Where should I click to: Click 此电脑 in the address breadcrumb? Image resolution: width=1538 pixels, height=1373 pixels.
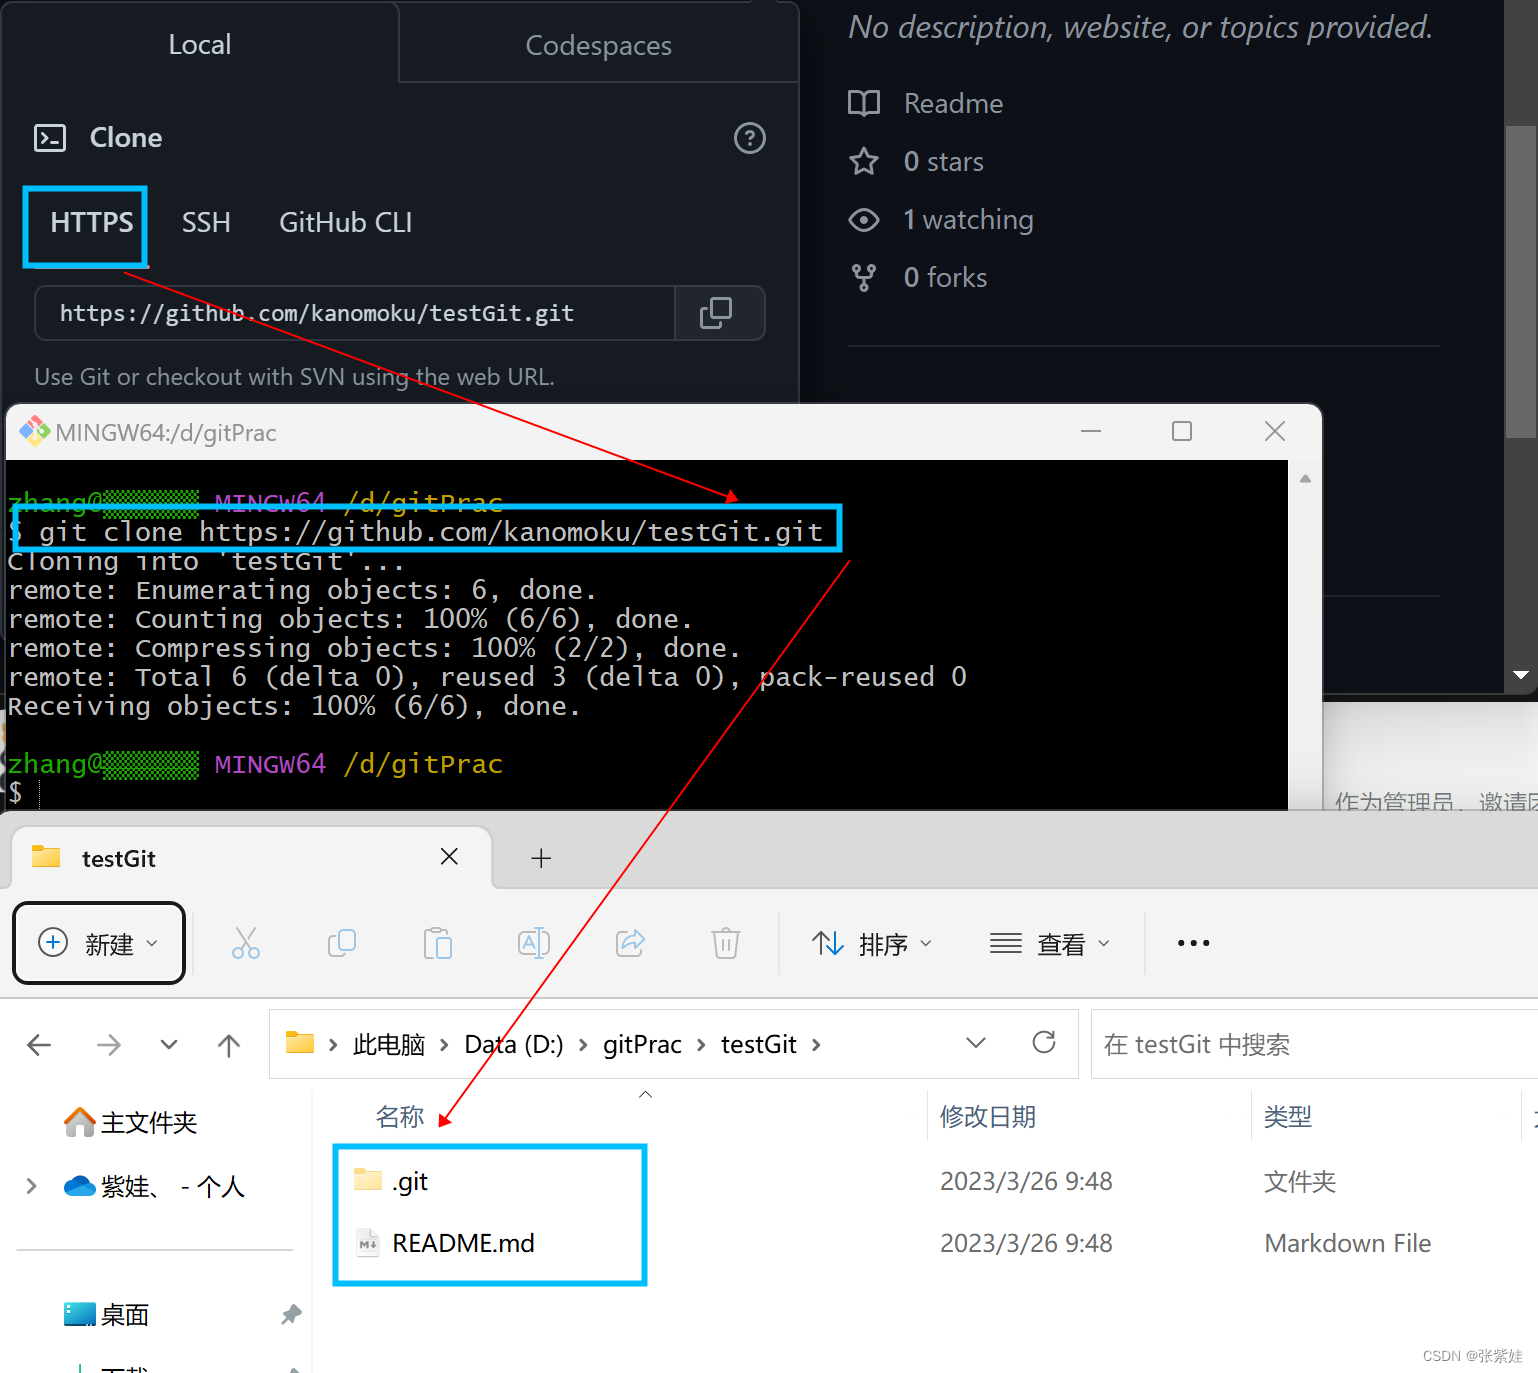(x=389, y=1045)
